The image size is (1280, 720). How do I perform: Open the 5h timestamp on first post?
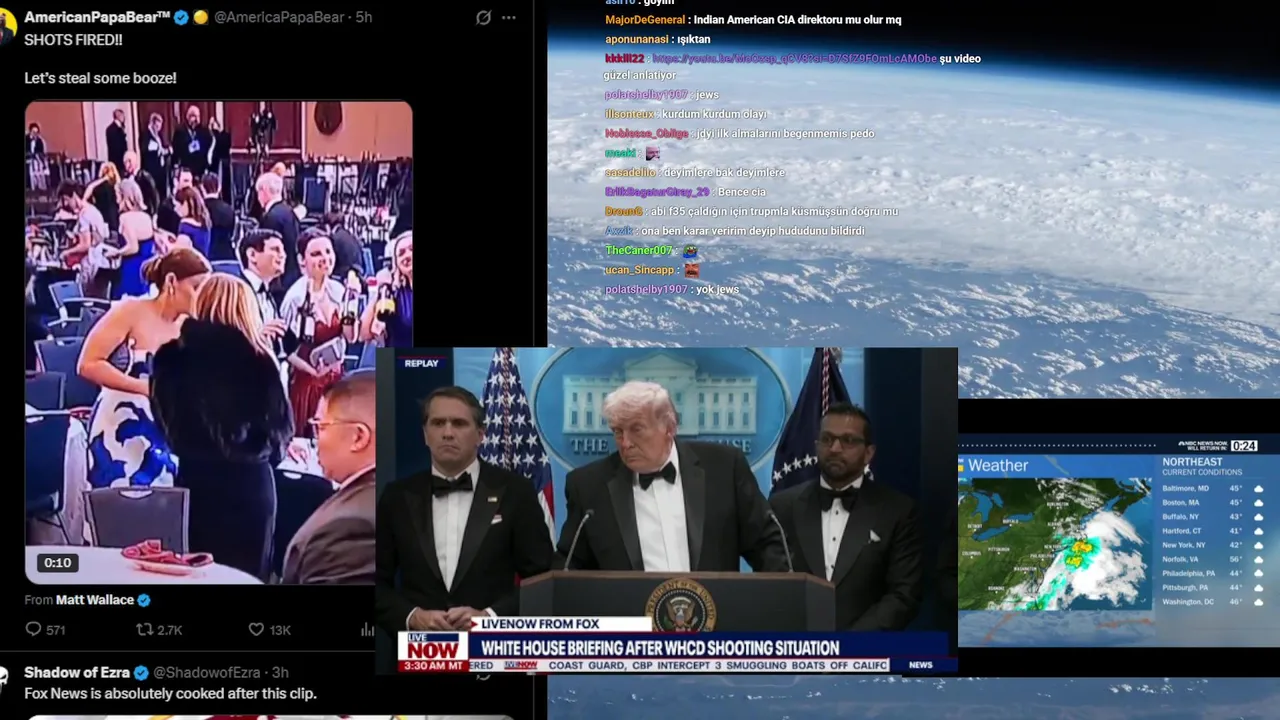click(x=364, y=18)
